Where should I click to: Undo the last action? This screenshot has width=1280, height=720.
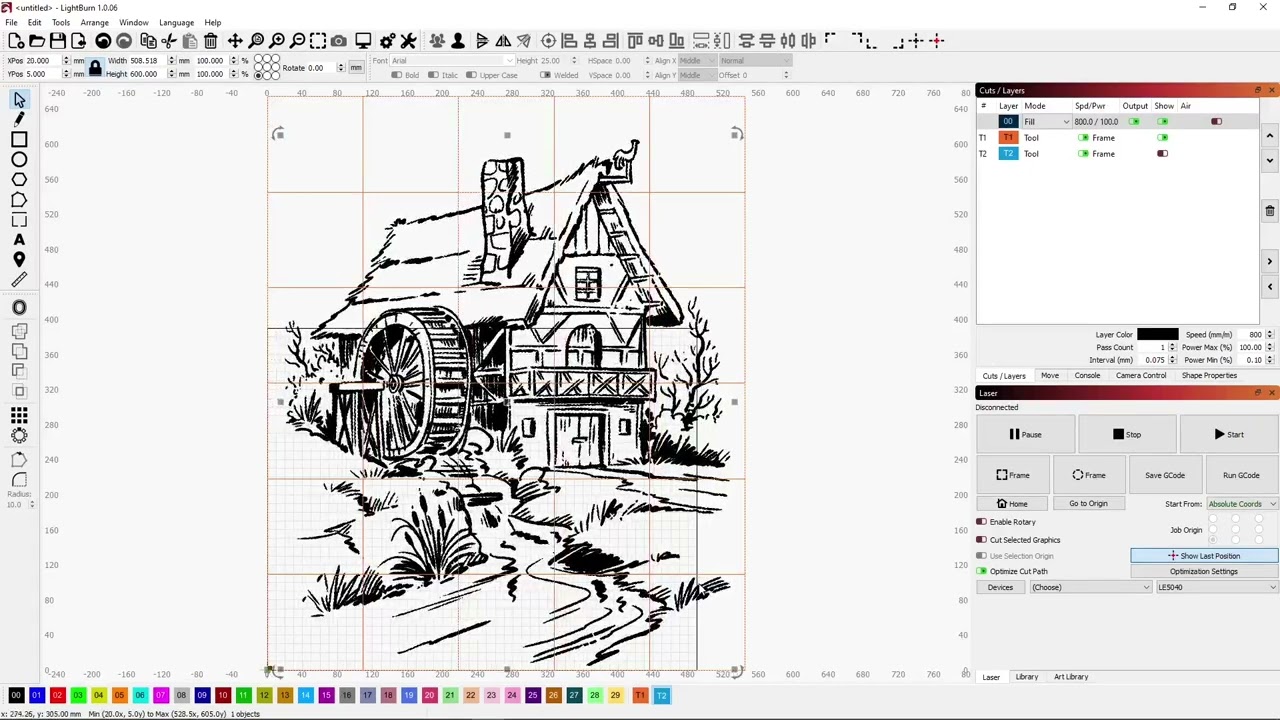103,41
